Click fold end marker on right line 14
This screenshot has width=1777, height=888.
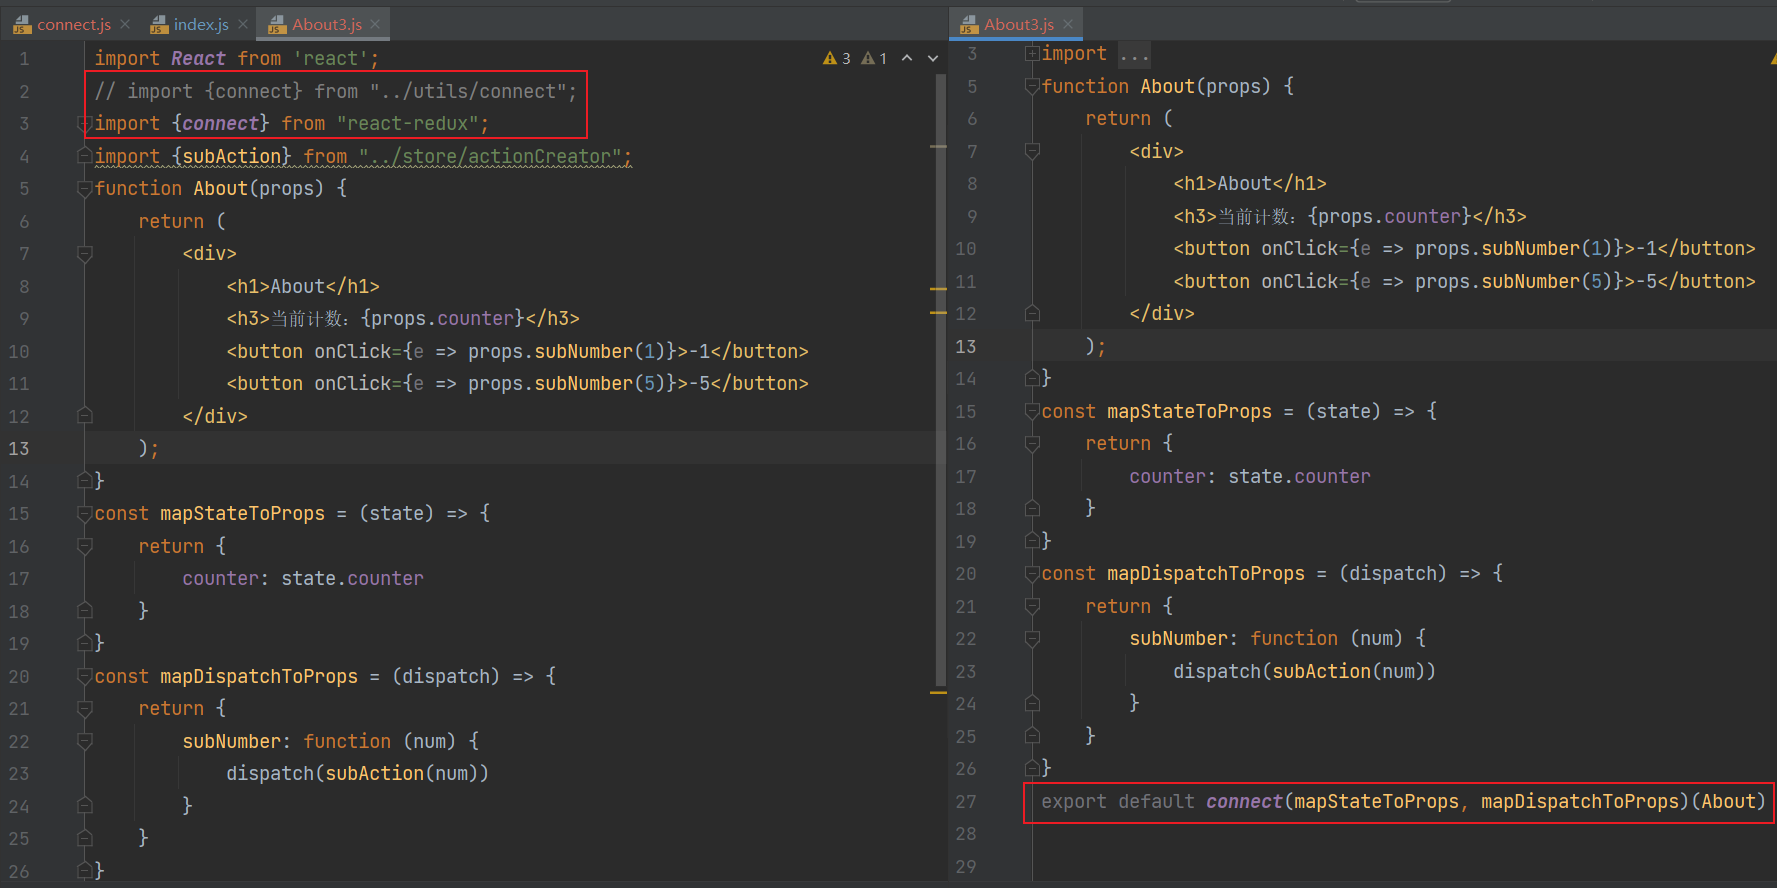coord(1032,378)
